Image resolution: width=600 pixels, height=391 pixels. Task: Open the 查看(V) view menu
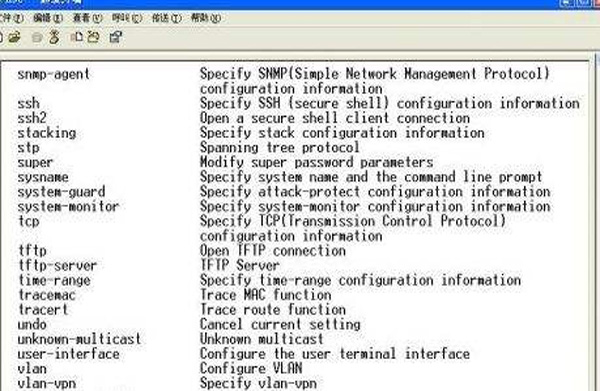click(88, 18)
